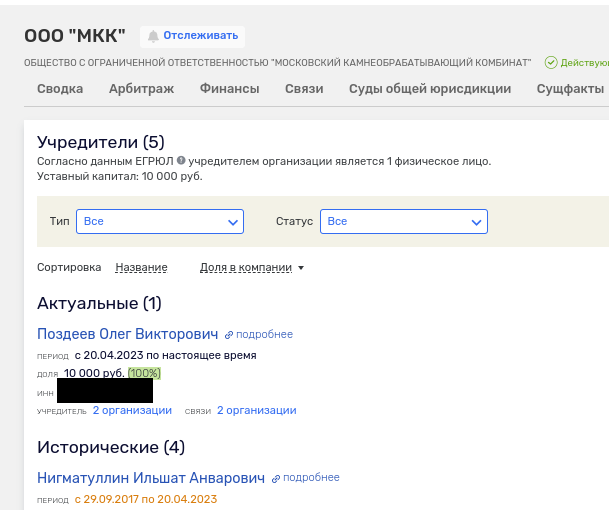
Task: Open Поздеев Олег Викторович profile link
Action: [127, 334]
